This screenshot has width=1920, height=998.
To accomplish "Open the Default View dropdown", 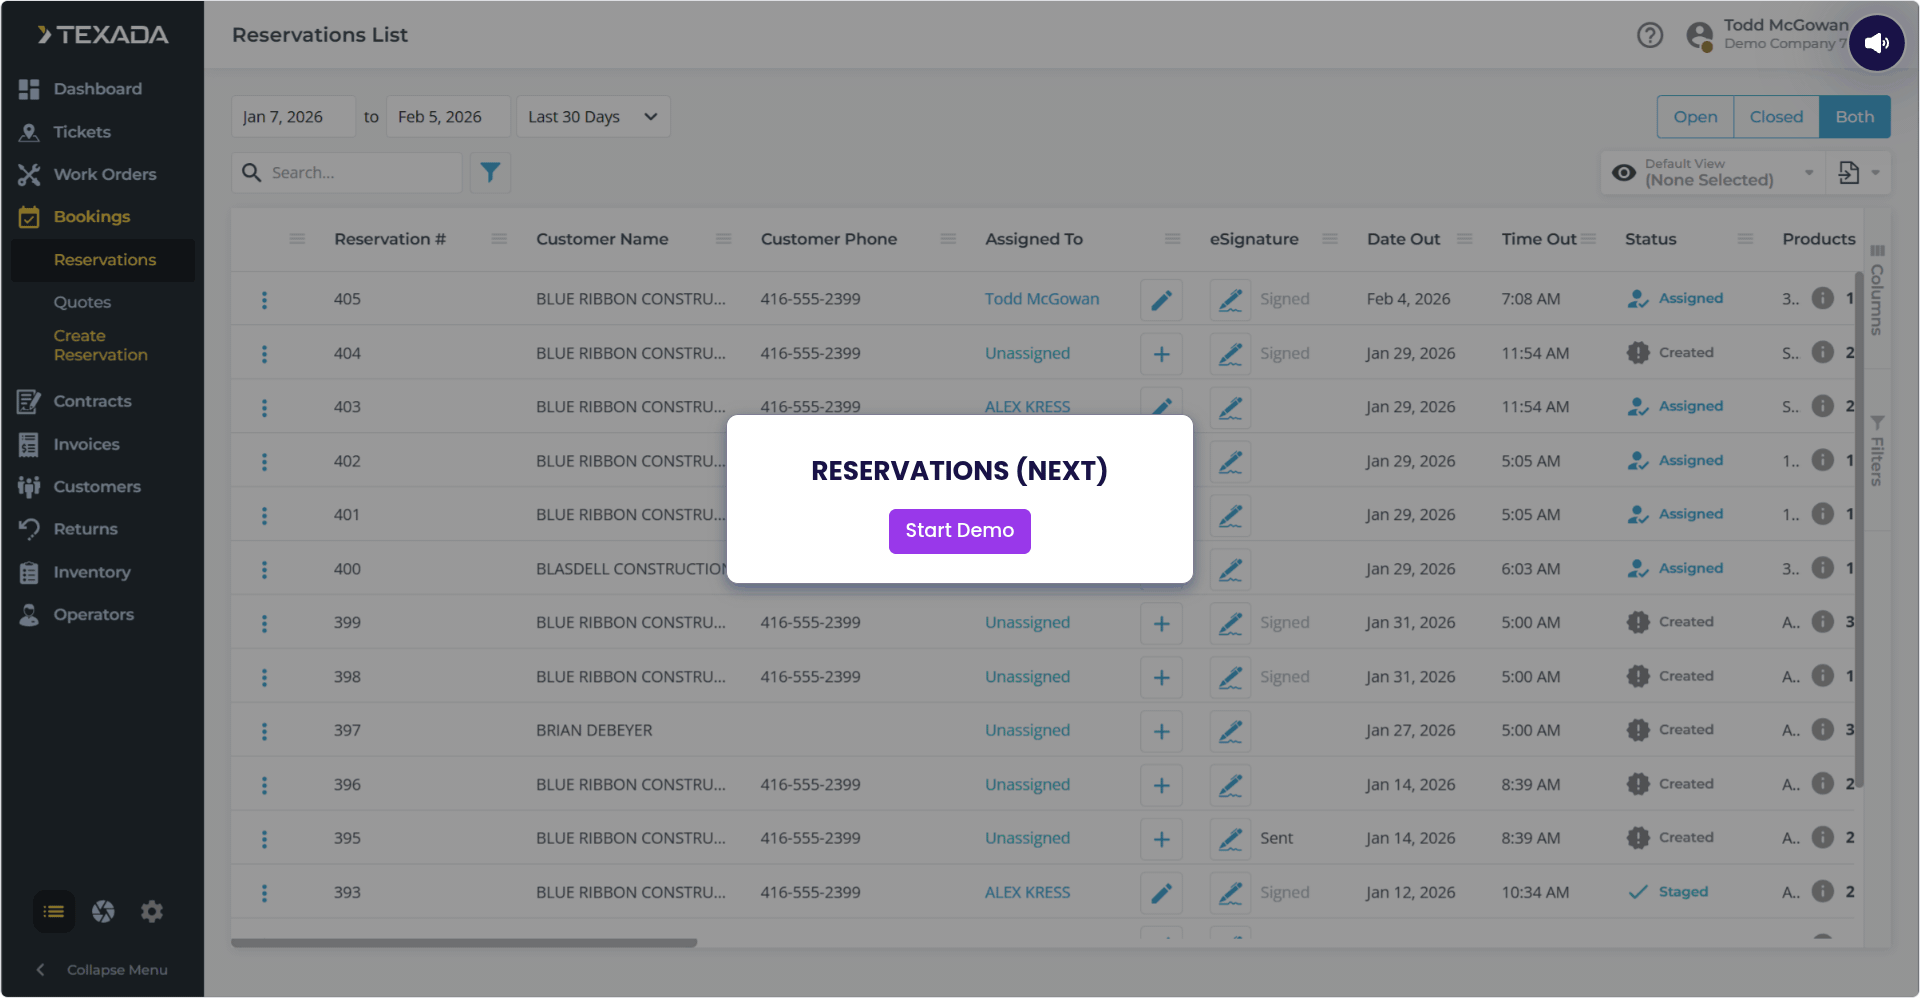I will (1713, 173).
